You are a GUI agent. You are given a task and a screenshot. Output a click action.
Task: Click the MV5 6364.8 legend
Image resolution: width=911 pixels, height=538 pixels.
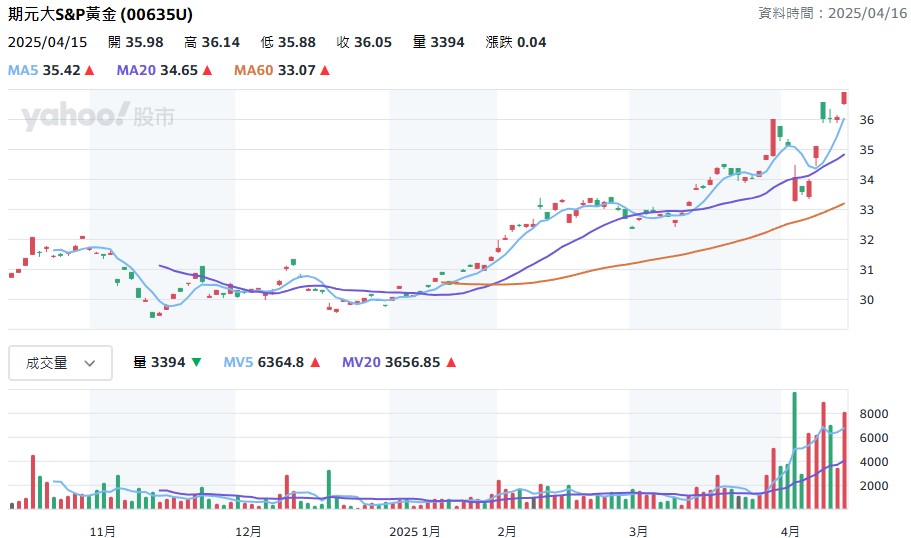tap(264, 363)
